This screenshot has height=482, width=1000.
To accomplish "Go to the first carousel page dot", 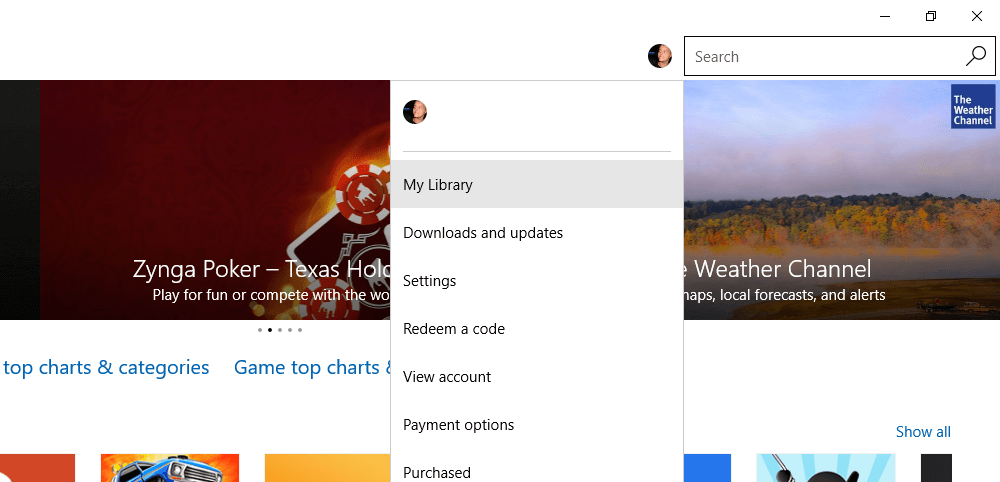I will click(260, 330).
